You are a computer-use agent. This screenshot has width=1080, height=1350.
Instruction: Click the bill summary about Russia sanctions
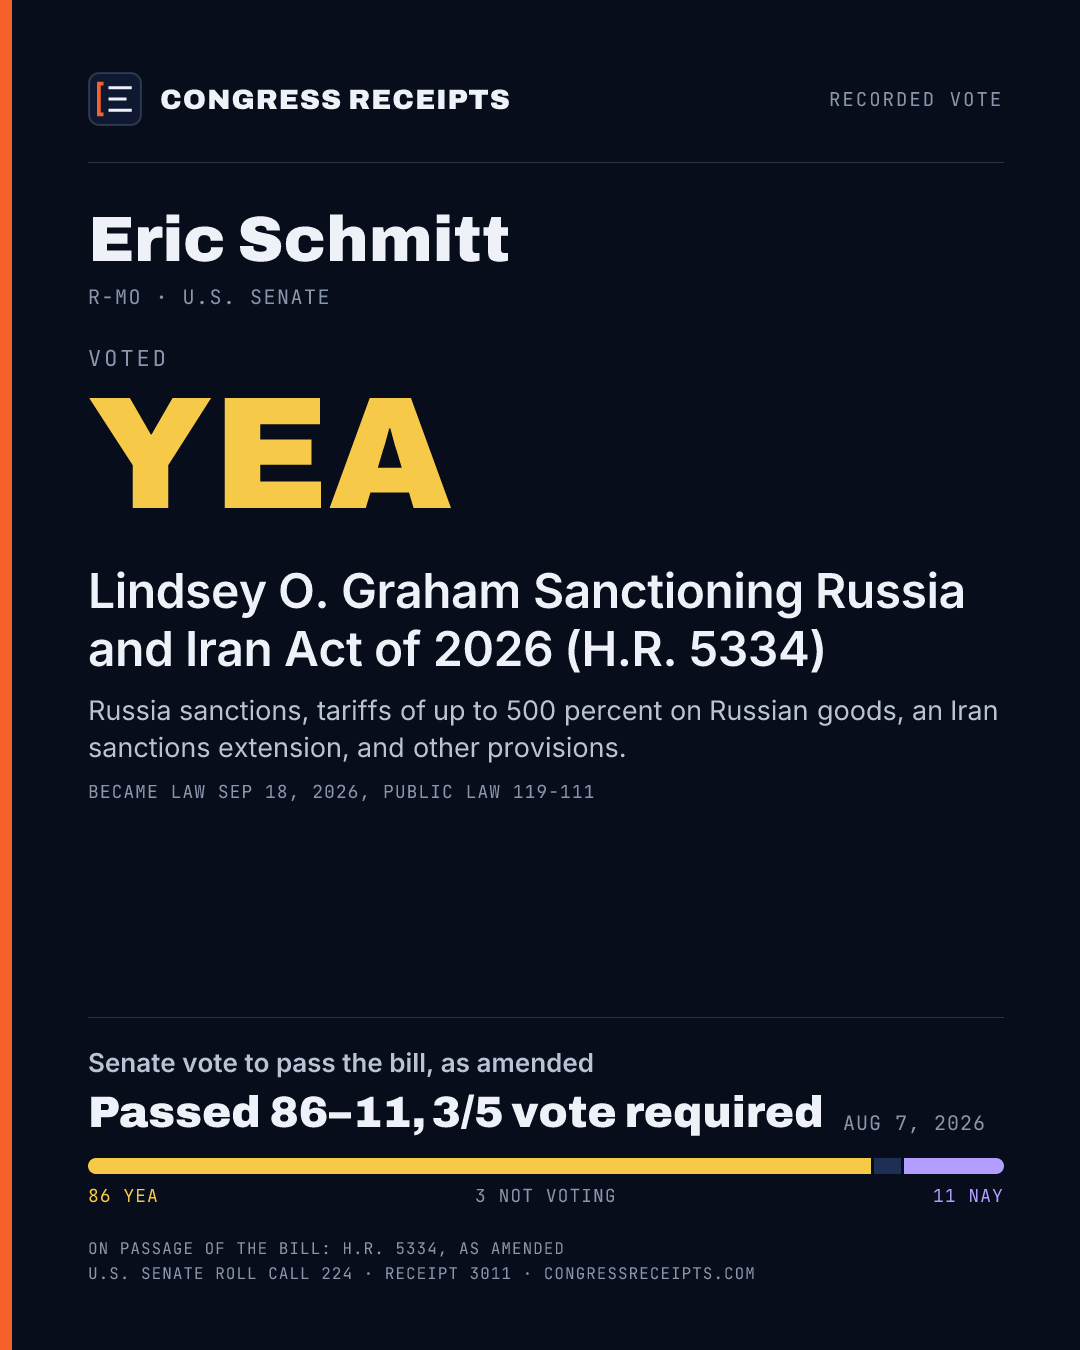pos(543,729)
